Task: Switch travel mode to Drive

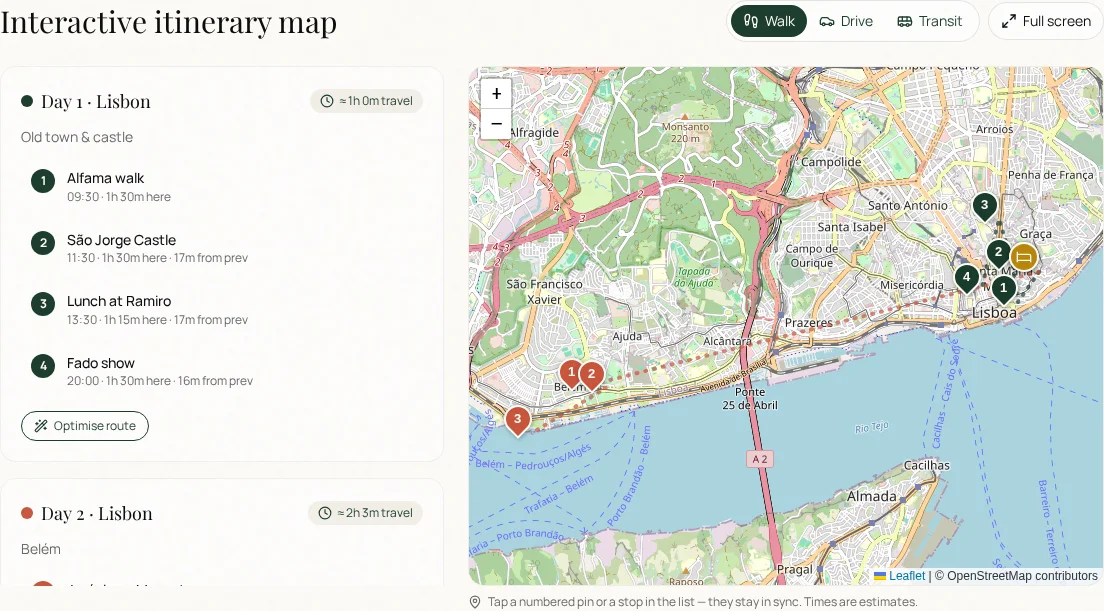Action: tap(846, 21)
